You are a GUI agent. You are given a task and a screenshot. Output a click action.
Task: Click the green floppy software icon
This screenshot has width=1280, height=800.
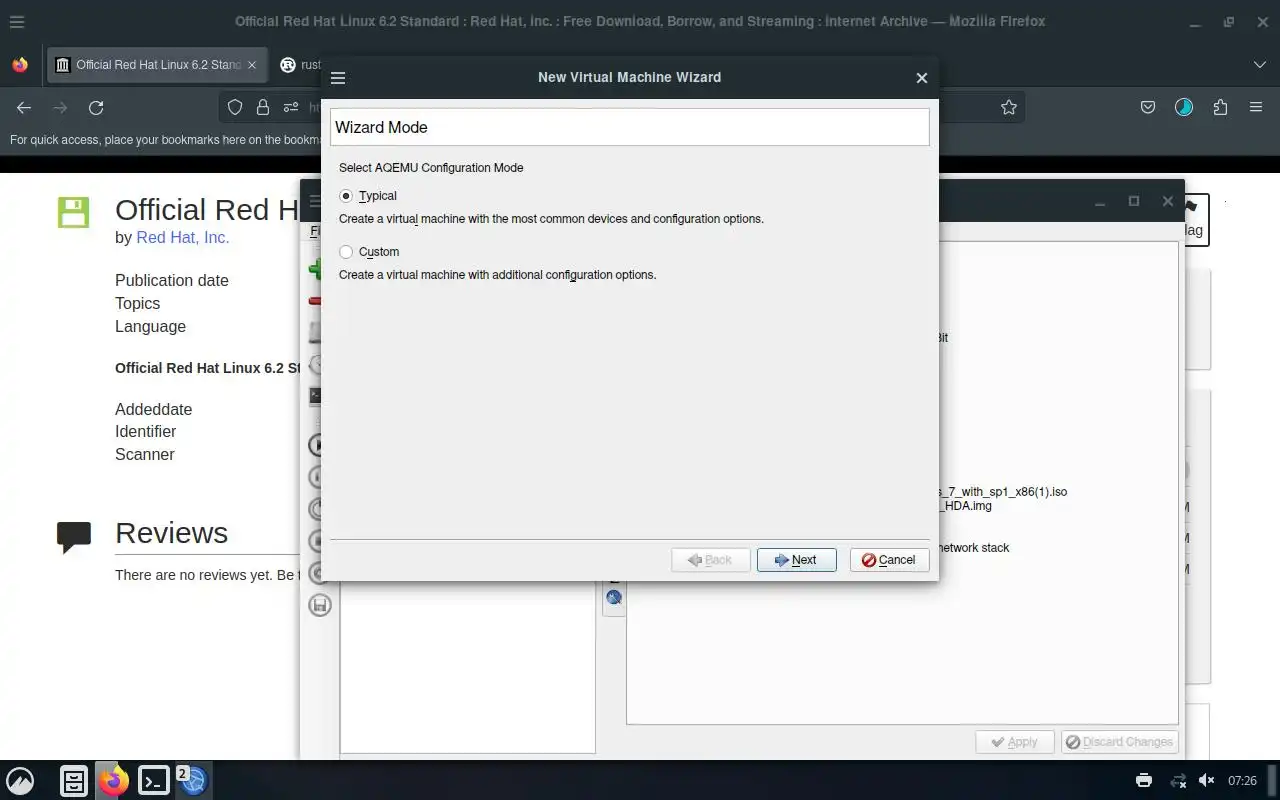click(73, 212)
